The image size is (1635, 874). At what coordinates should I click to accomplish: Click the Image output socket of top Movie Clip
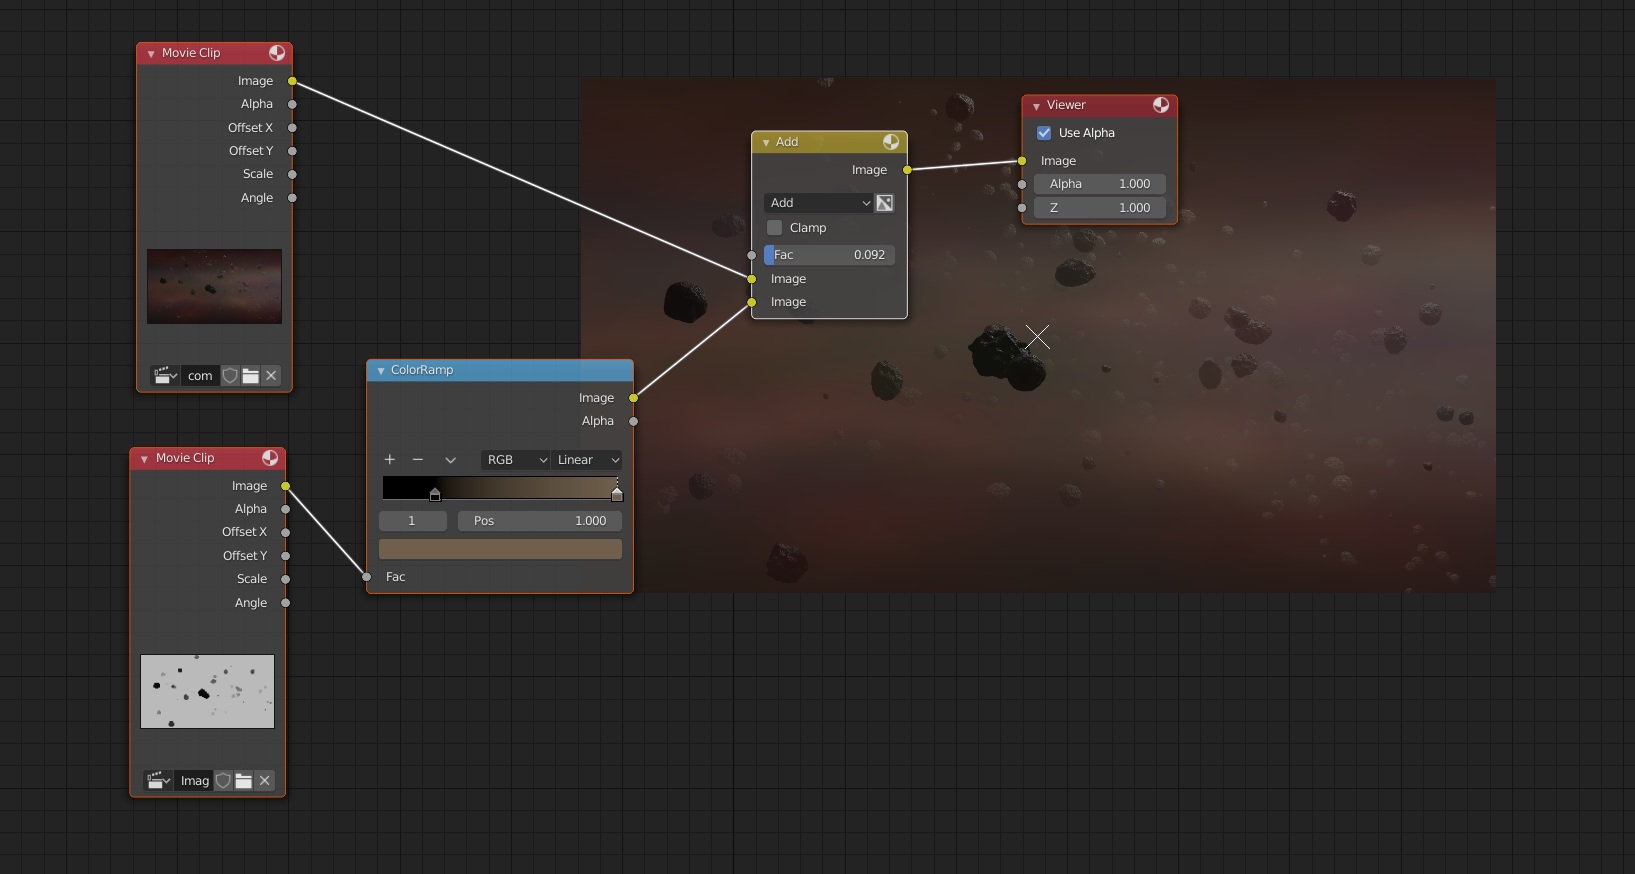[x=292, y=81]
